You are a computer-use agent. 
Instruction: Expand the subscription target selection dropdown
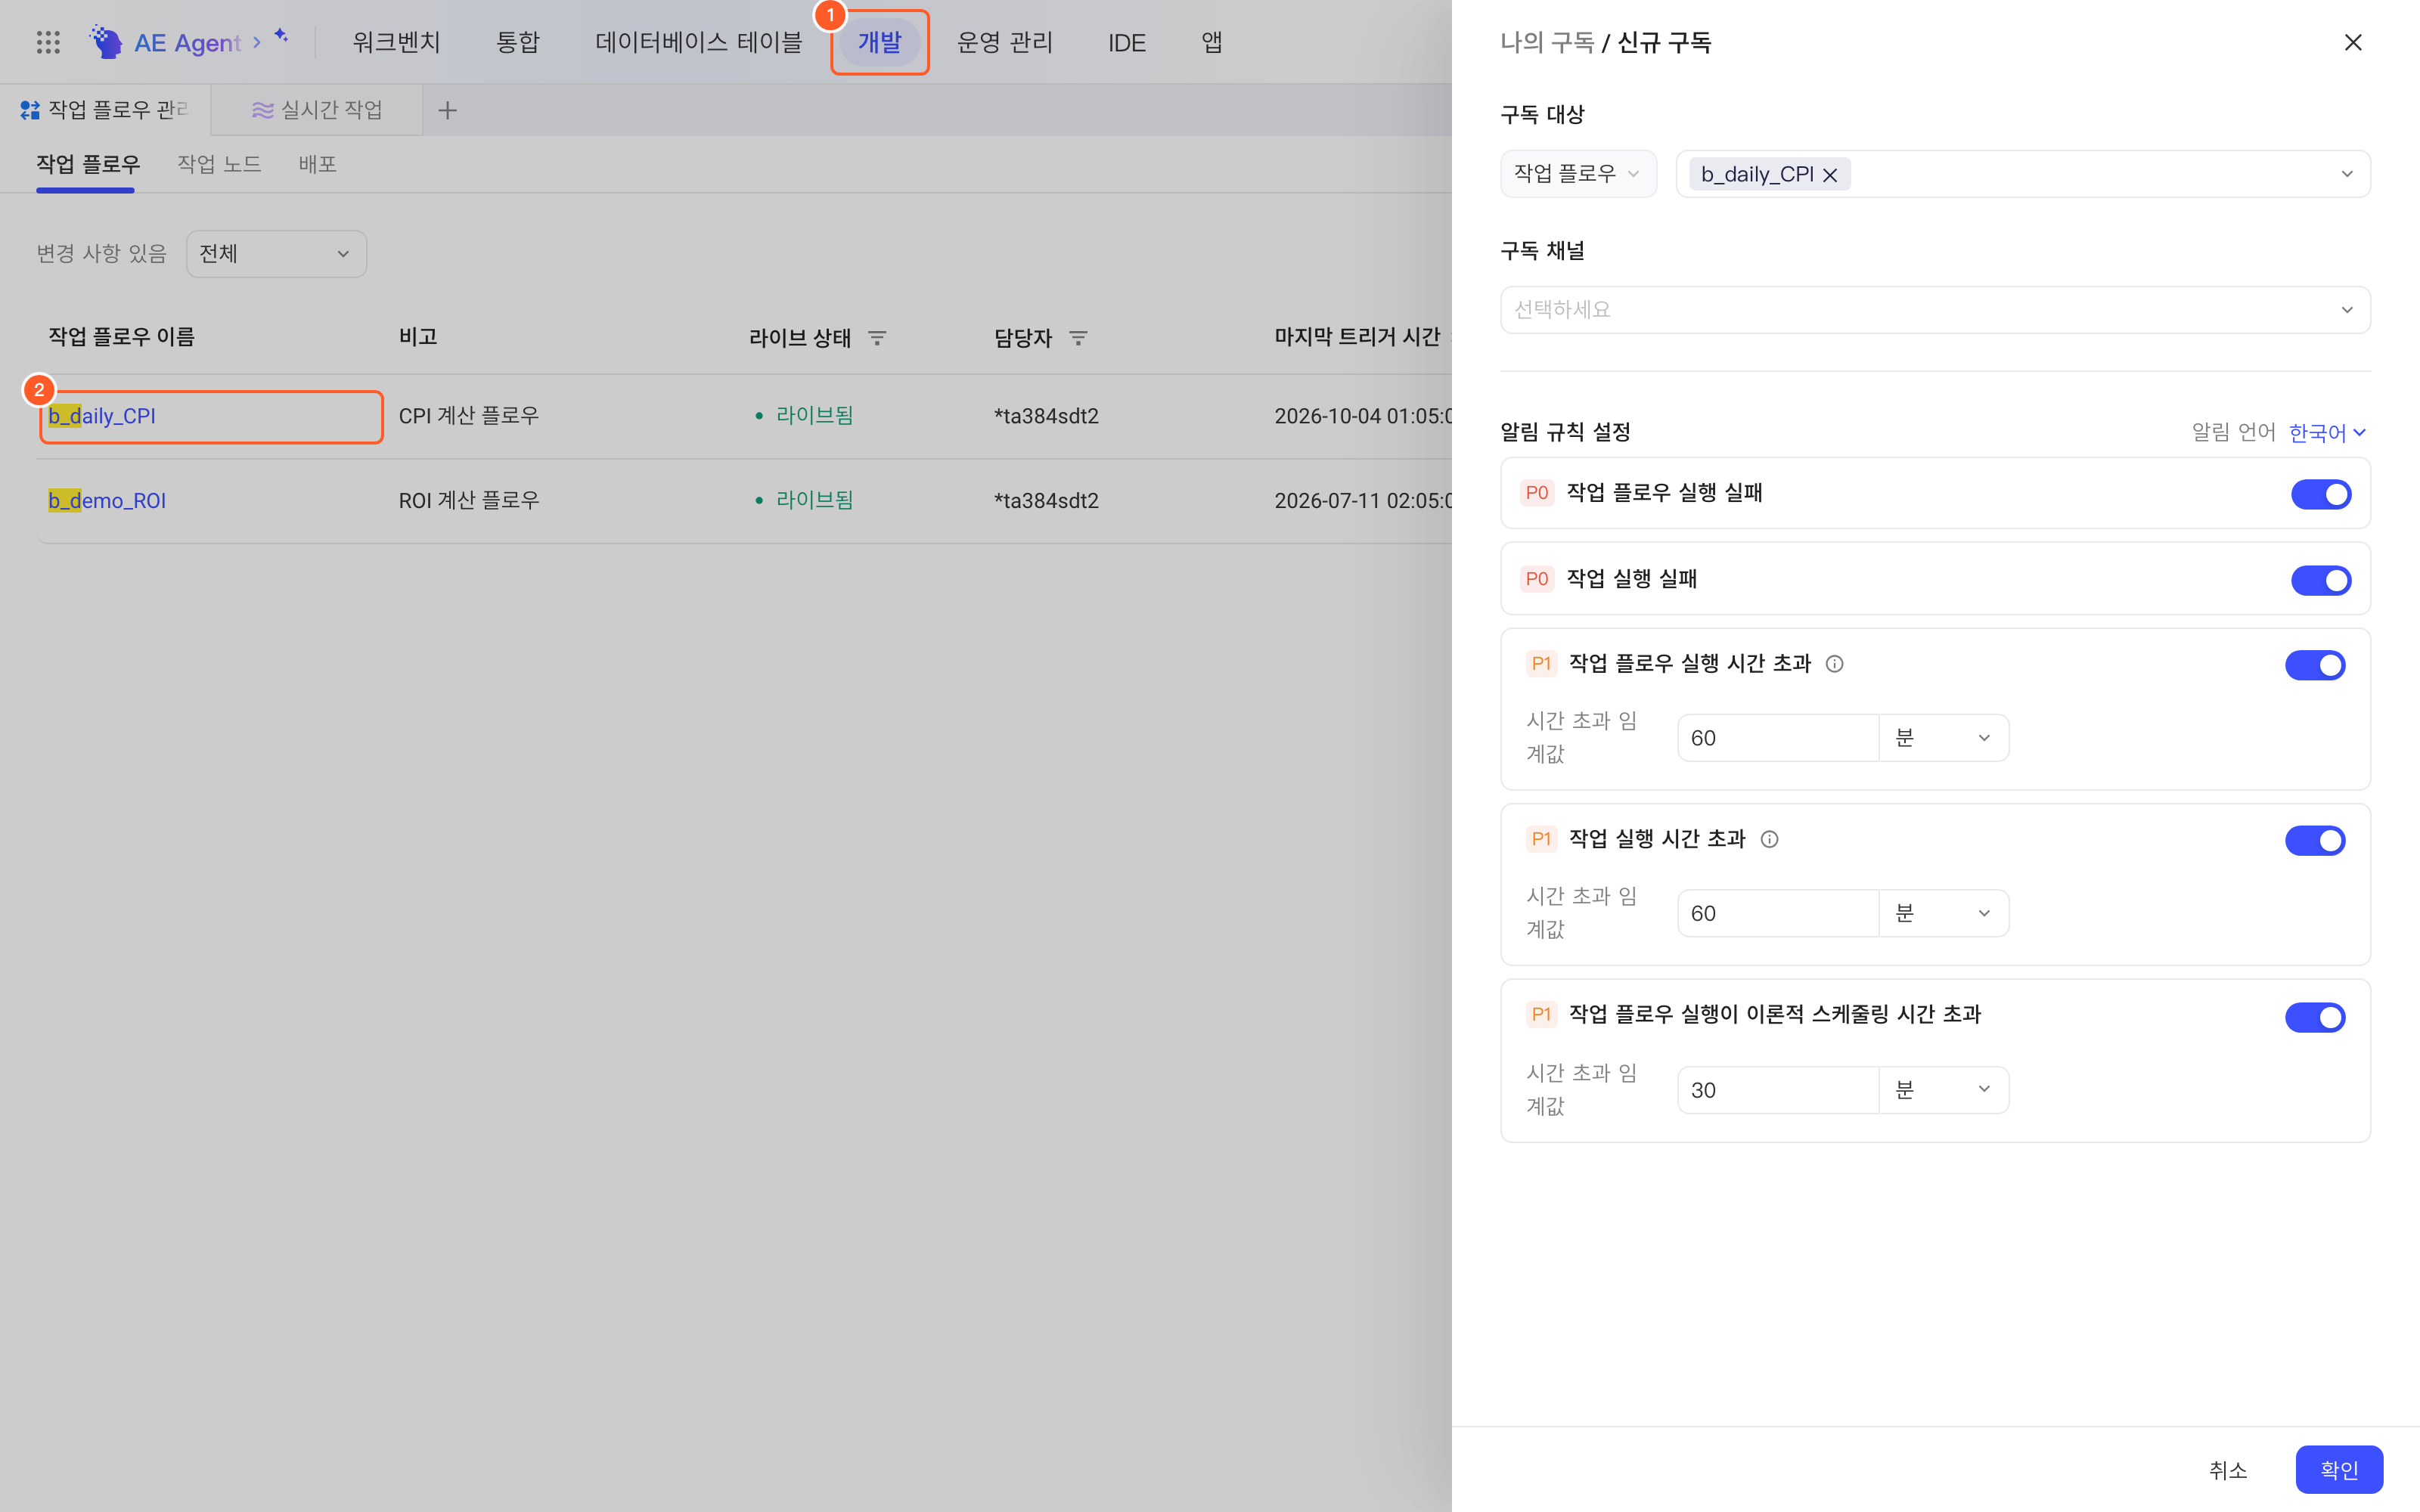click(x=2346, y=174)
